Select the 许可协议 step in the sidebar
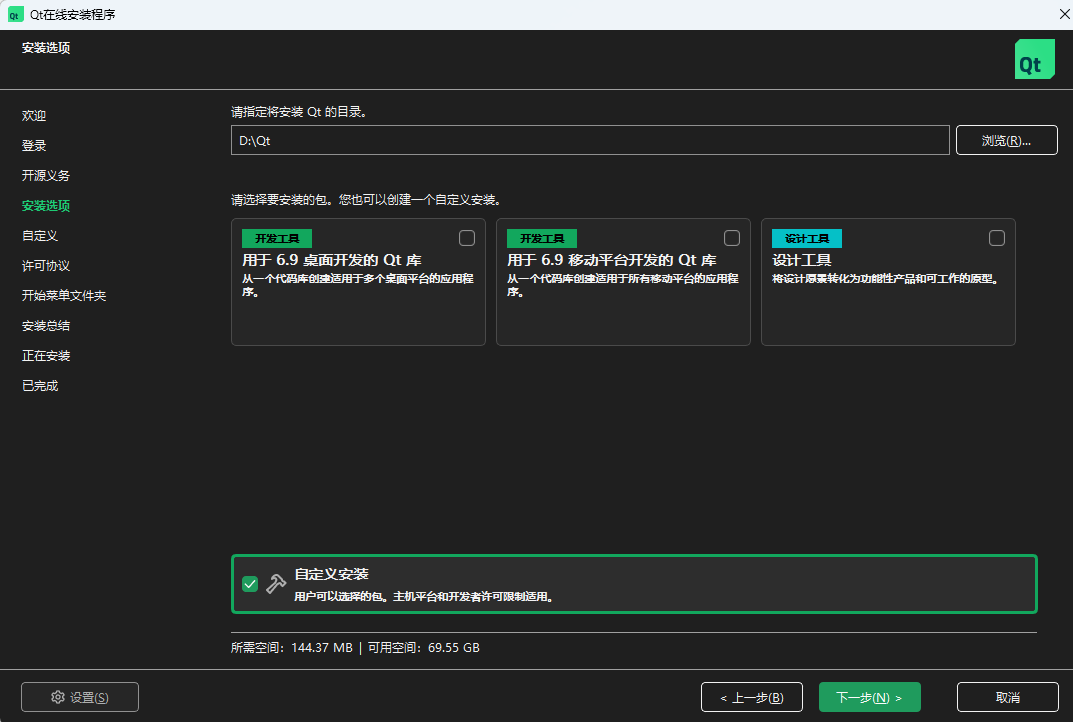 46,266
